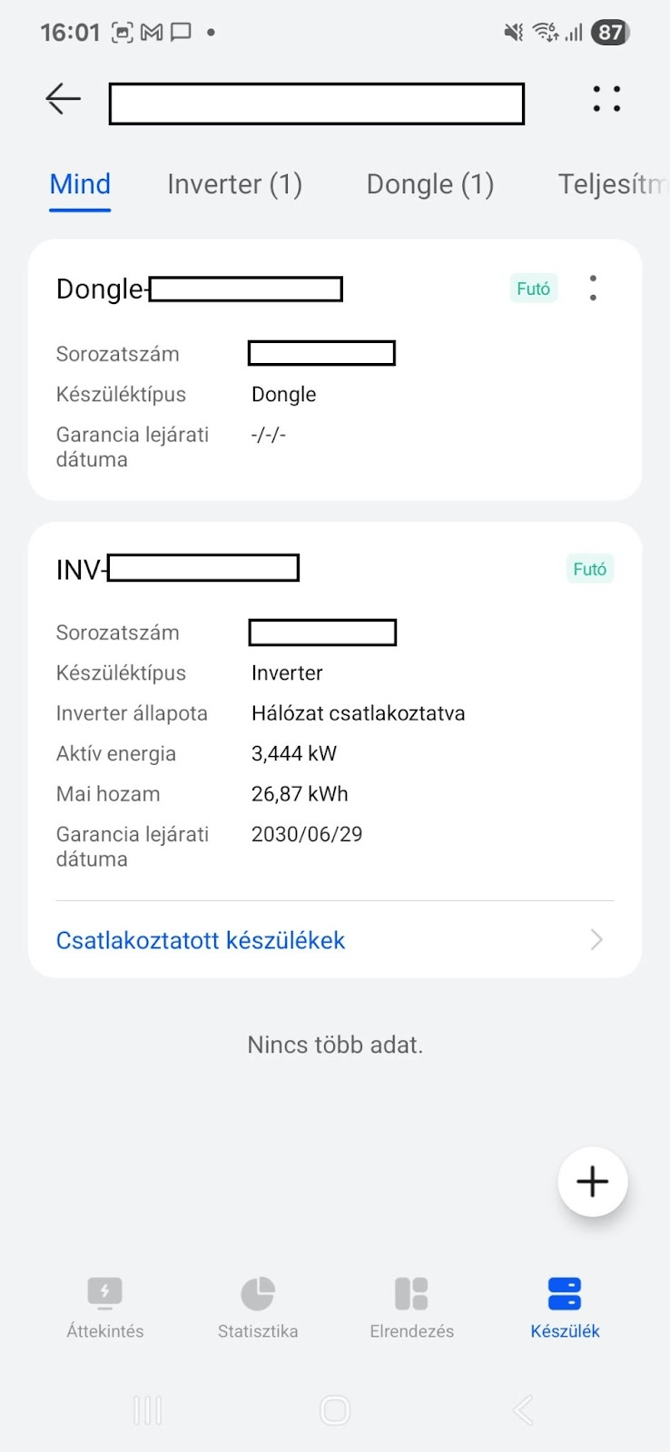Open the four-dot apps menu icon
This screenshot has height=1452, width=670.
(606, 99)
